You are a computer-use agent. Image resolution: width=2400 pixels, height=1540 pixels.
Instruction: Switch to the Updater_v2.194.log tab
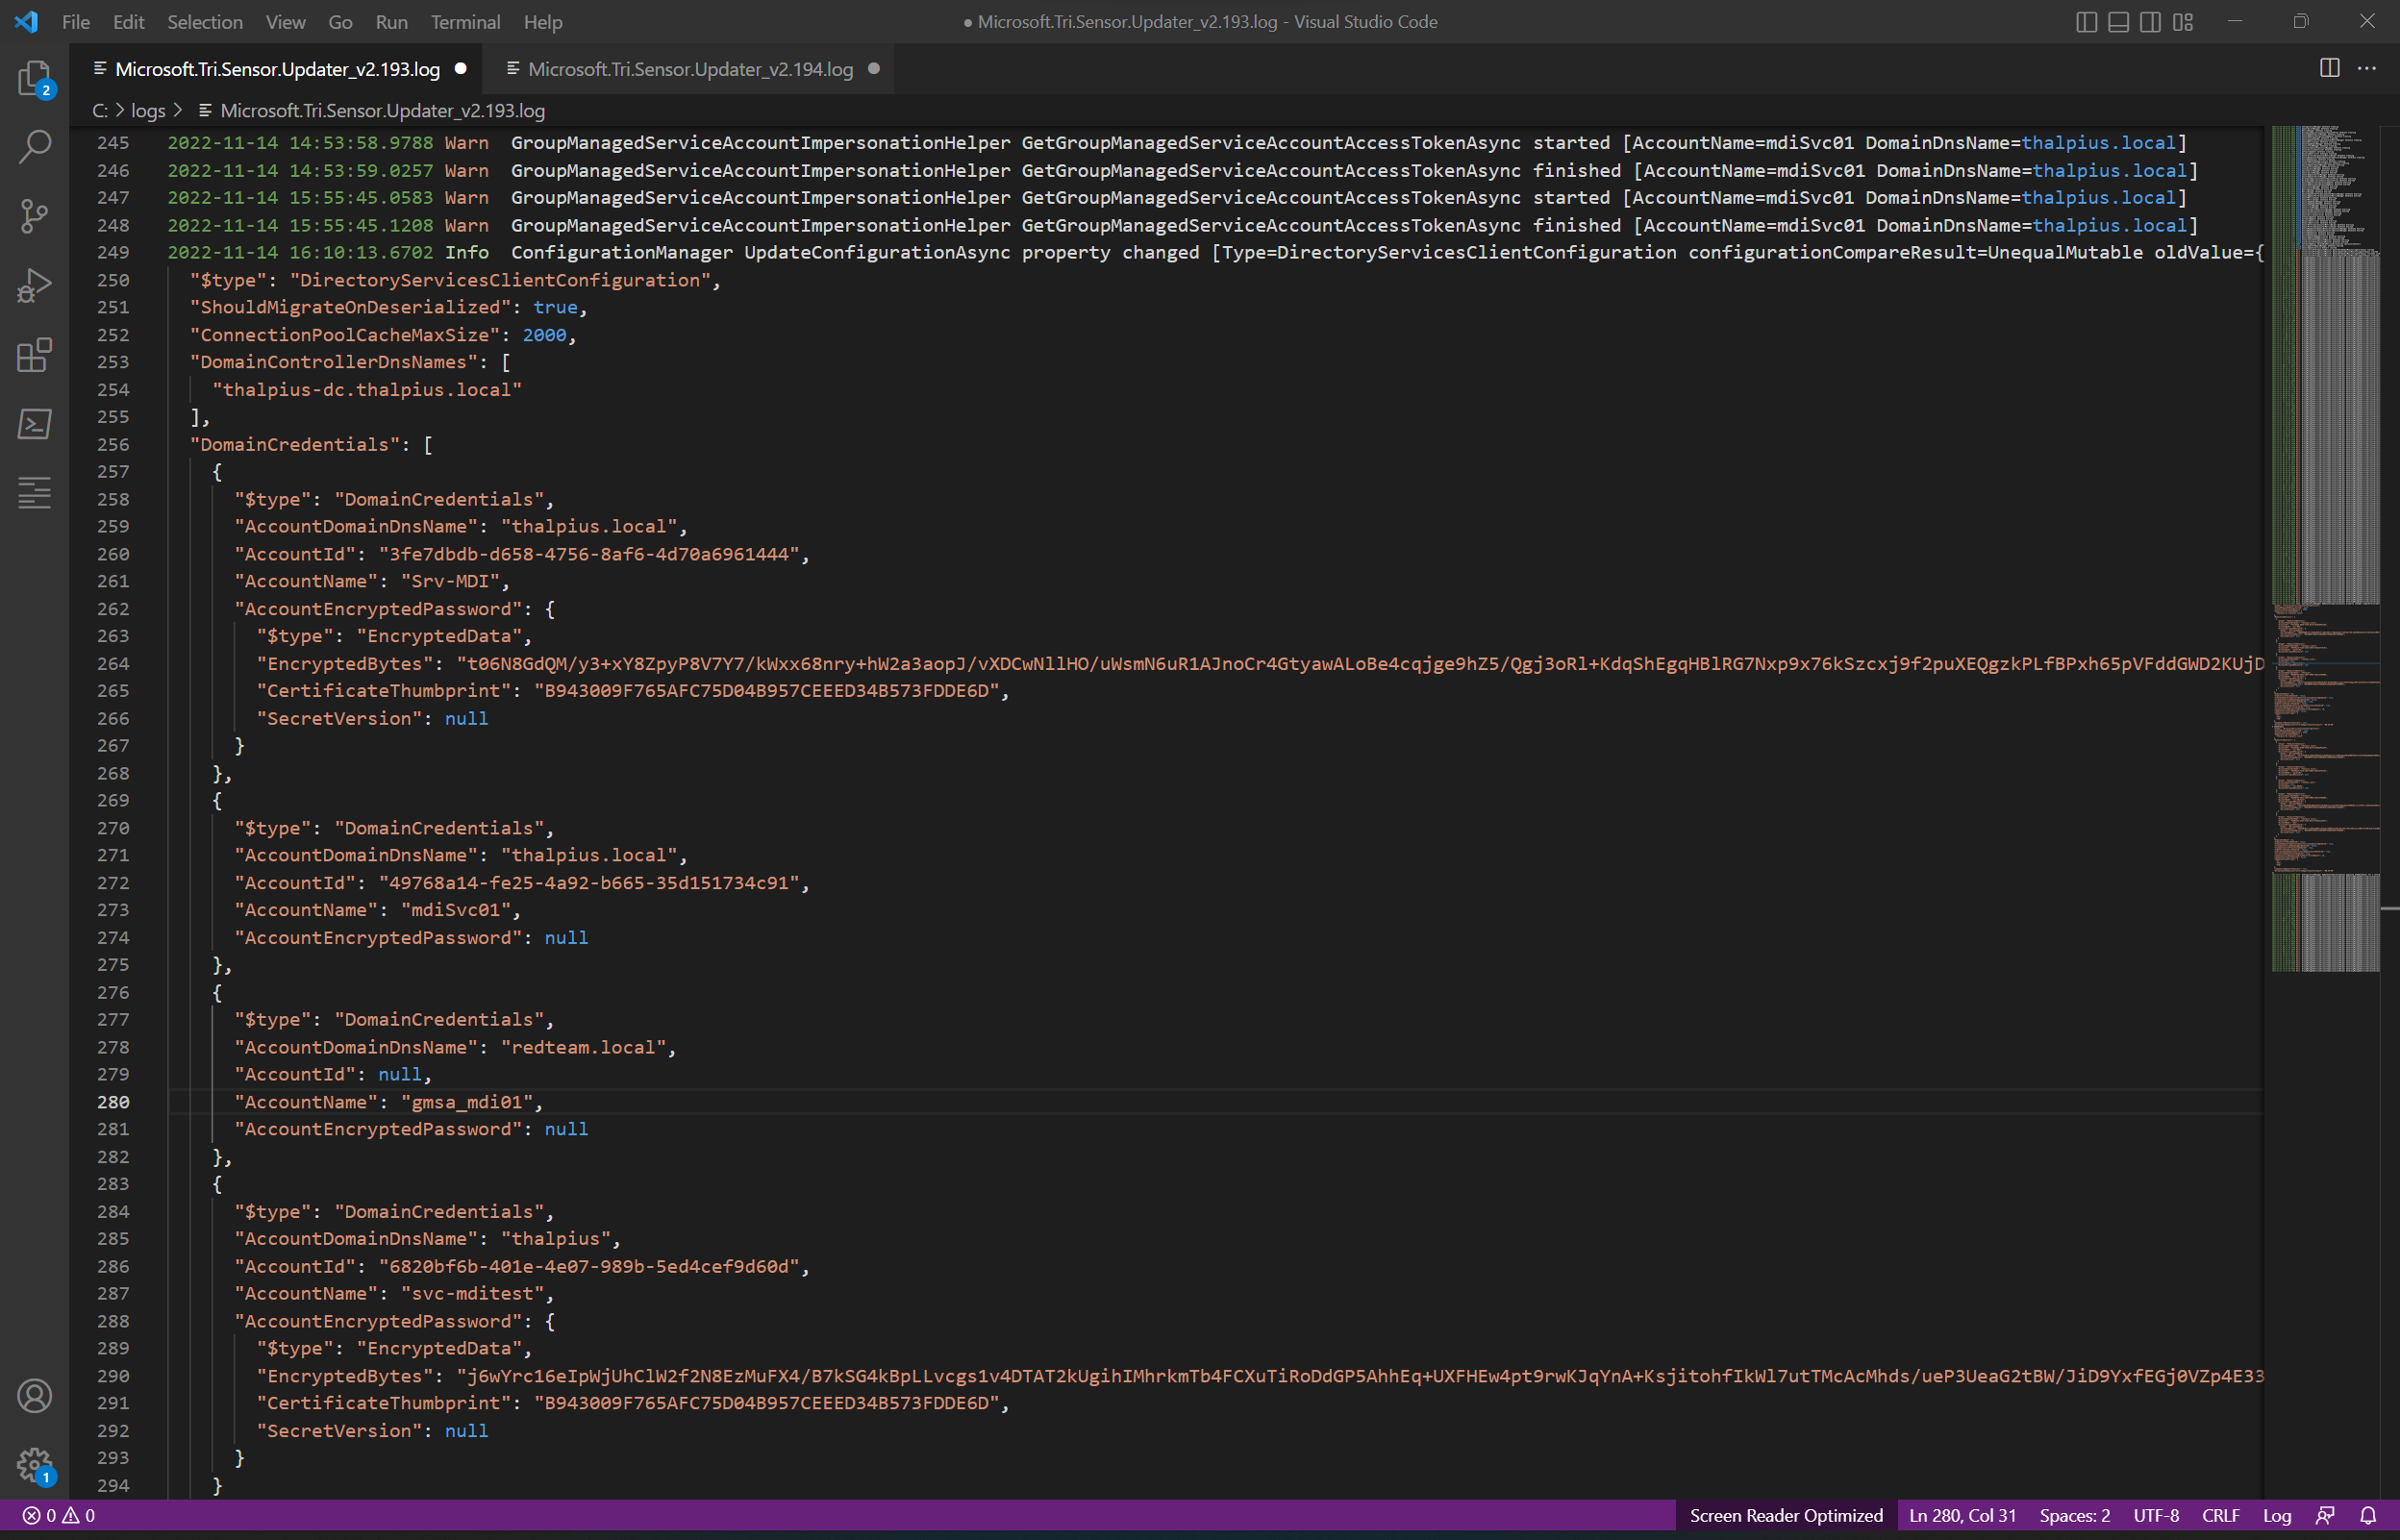(689, 69)
